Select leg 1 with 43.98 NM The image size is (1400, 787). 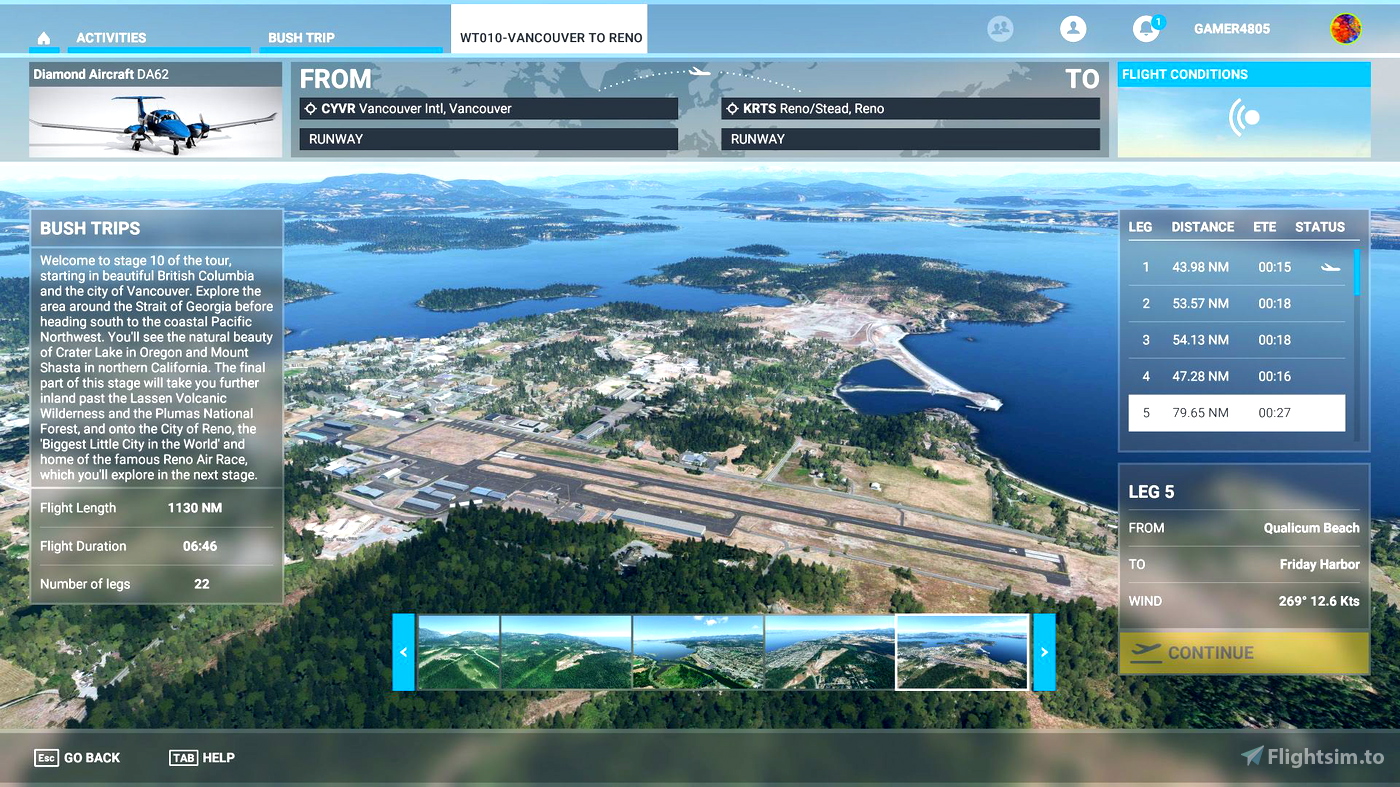point(1237,267)
